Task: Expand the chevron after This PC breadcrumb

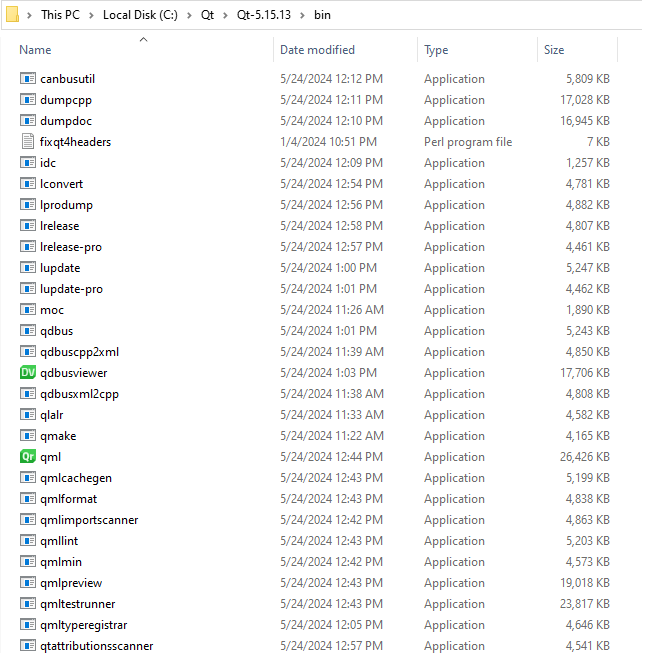Action: [x=93, y=16]
